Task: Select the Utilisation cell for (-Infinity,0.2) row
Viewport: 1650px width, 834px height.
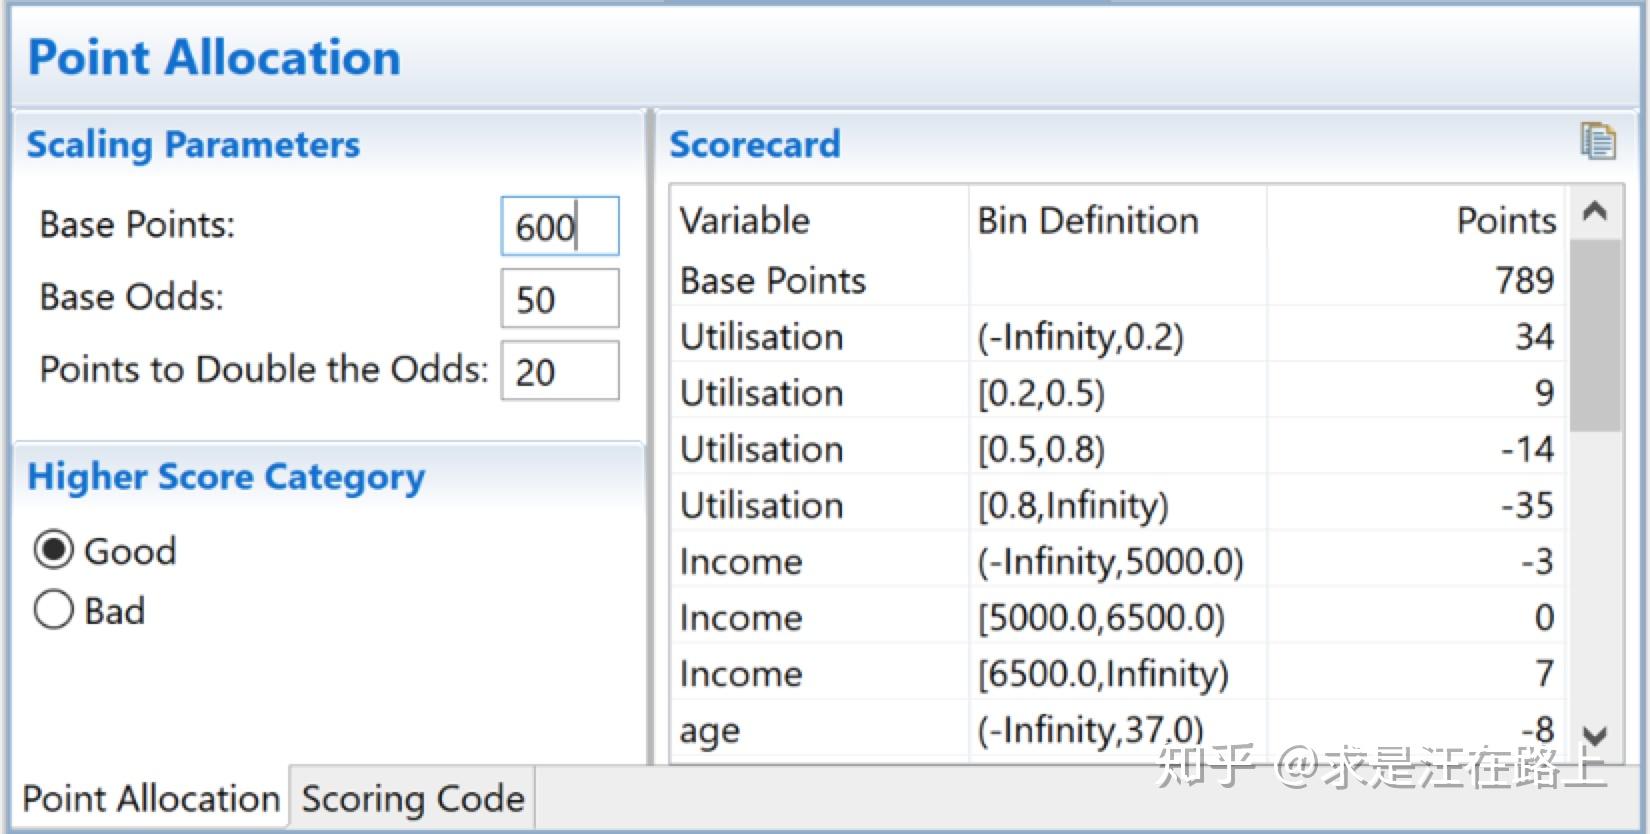Action: (x=762, y=336)
